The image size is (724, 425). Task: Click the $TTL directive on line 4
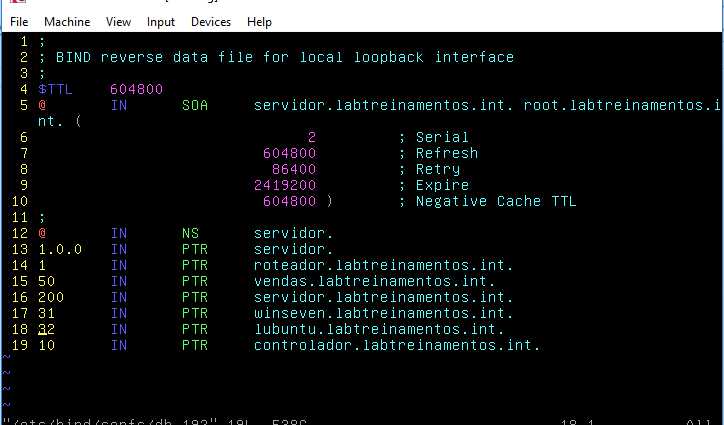(x=55, y=89)
